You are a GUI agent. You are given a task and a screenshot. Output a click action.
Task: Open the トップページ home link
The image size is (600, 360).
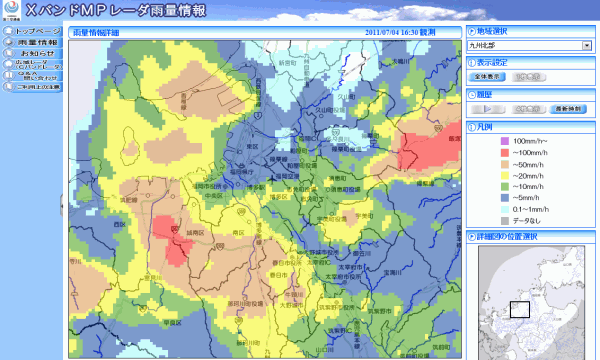tap(32, 31)
